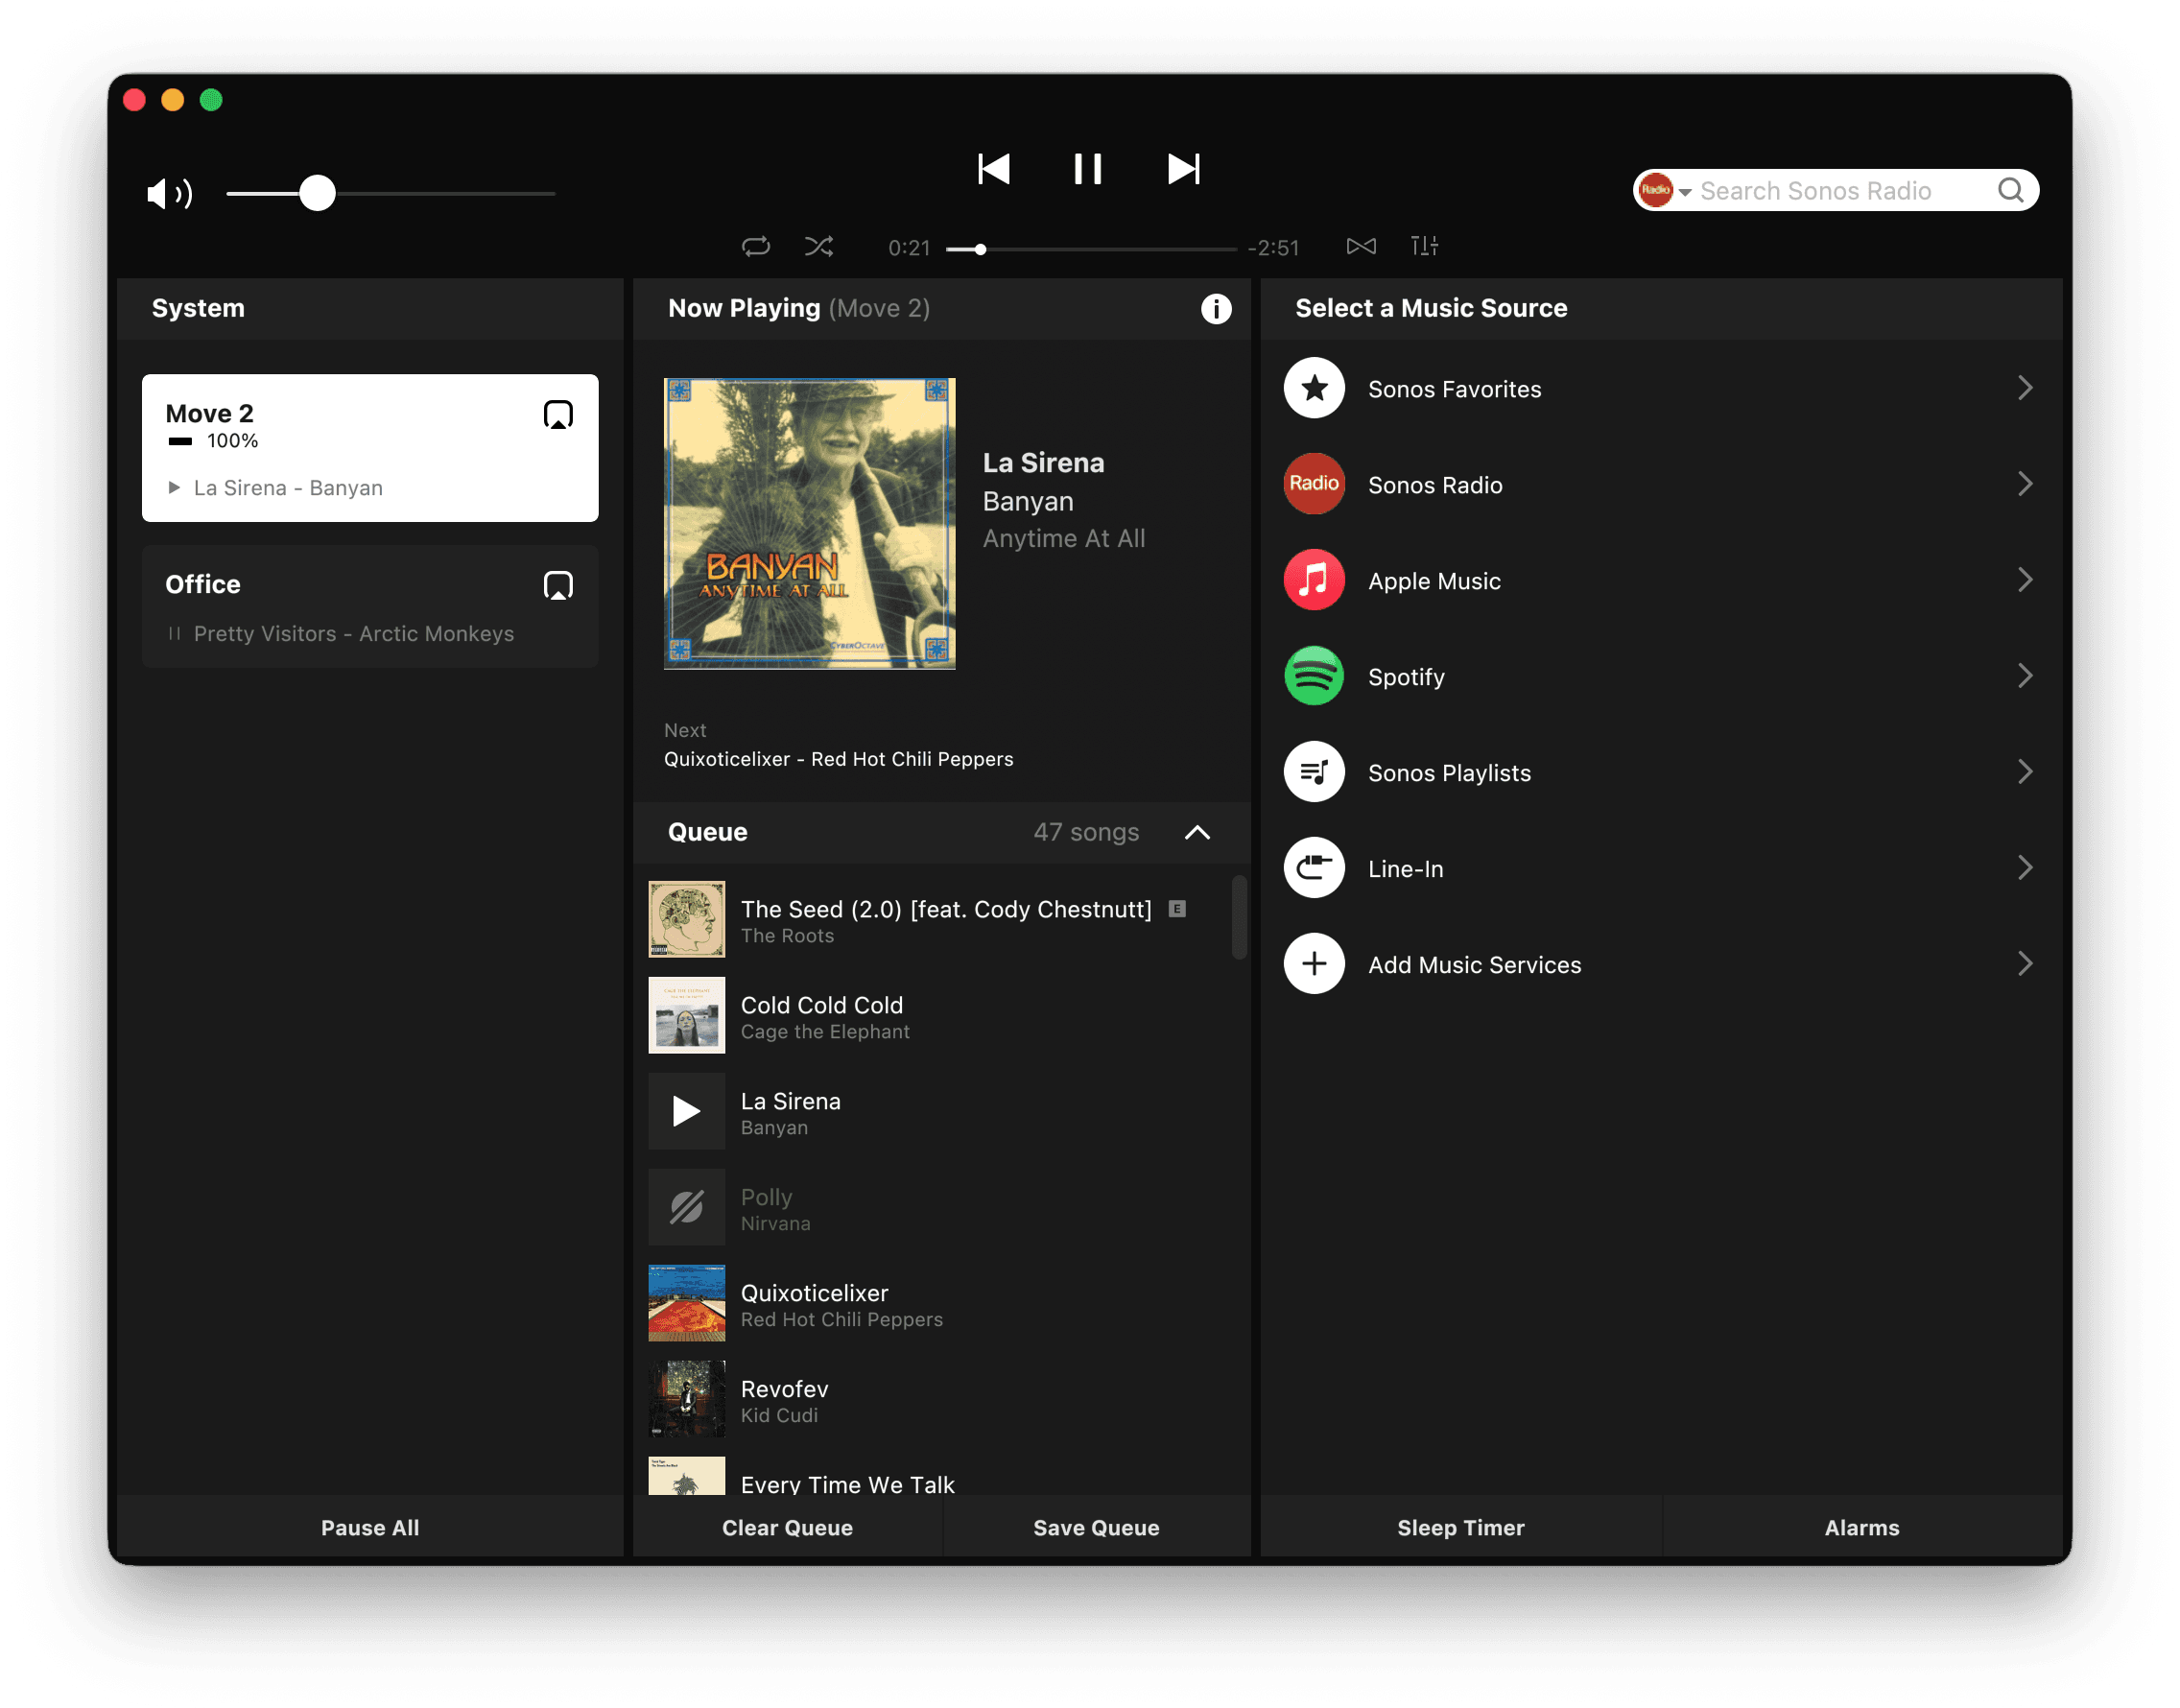
Task: Mute the volume speaker icon
Action: (x=168, y=194)
